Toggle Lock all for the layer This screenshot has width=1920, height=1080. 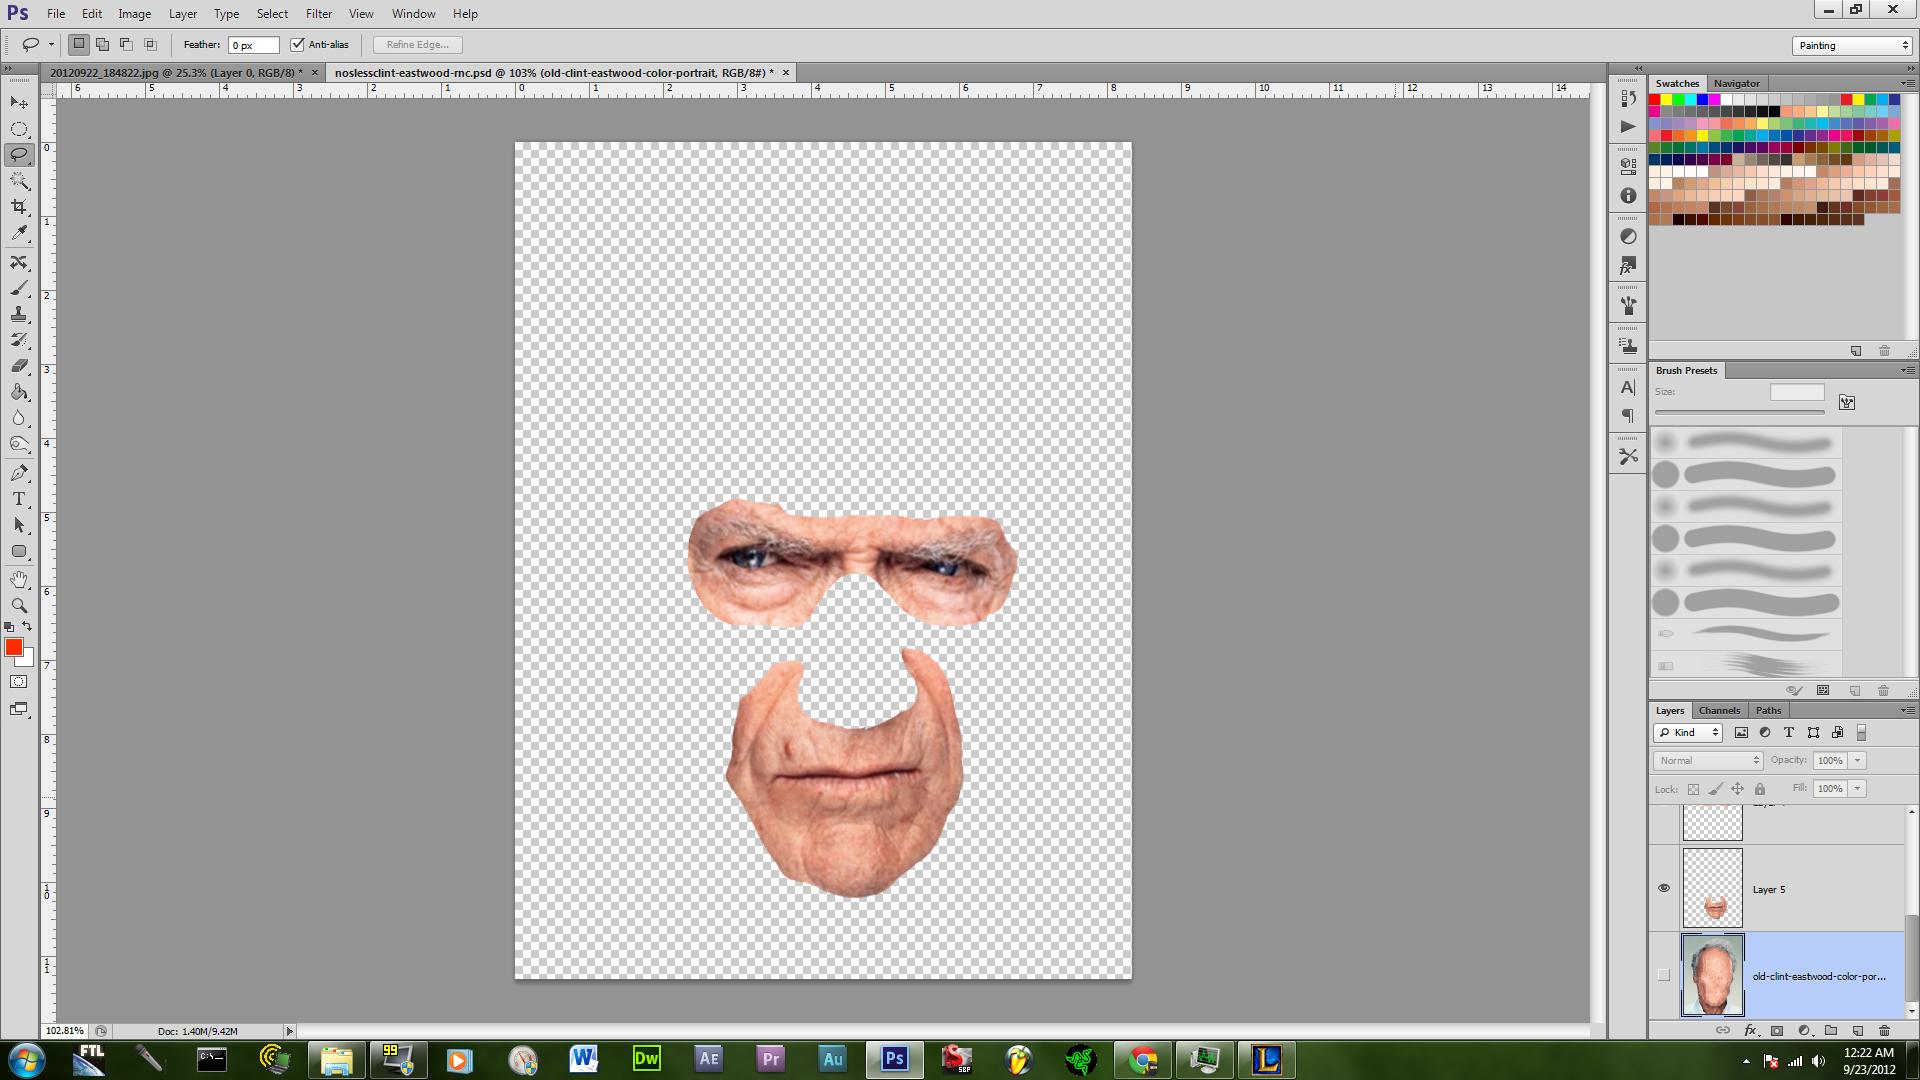(x=1760, y=789)
